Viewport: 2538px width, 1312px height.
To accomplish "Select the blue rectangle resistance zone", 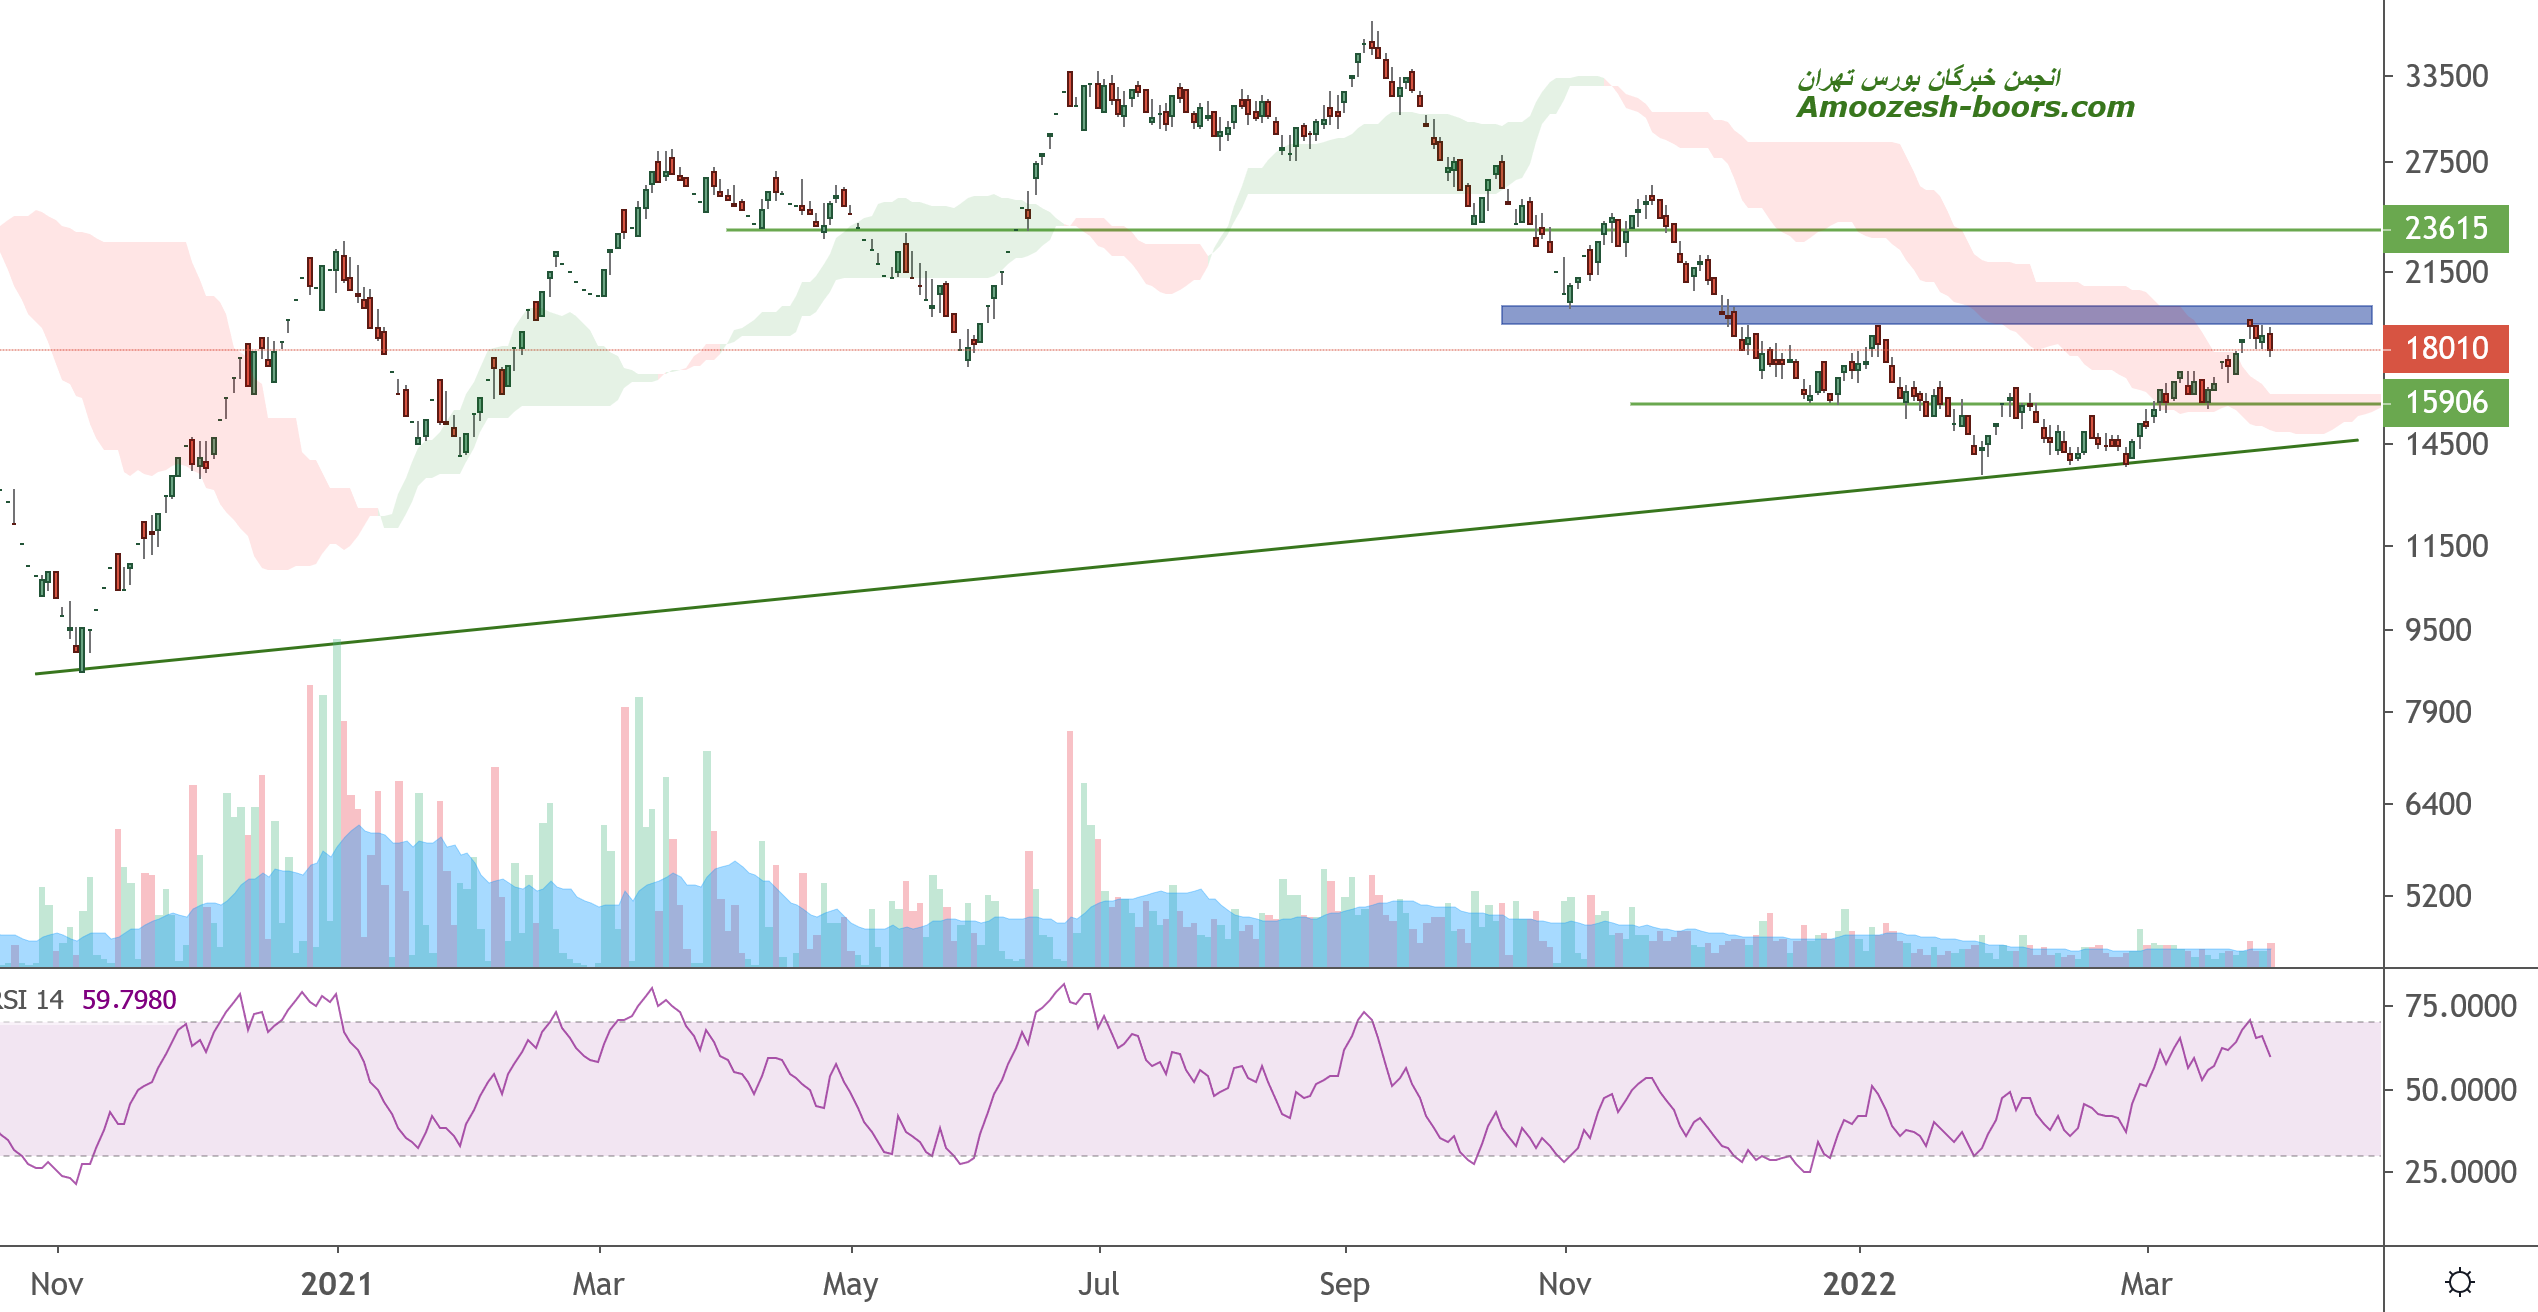I will coord(1935,315).
